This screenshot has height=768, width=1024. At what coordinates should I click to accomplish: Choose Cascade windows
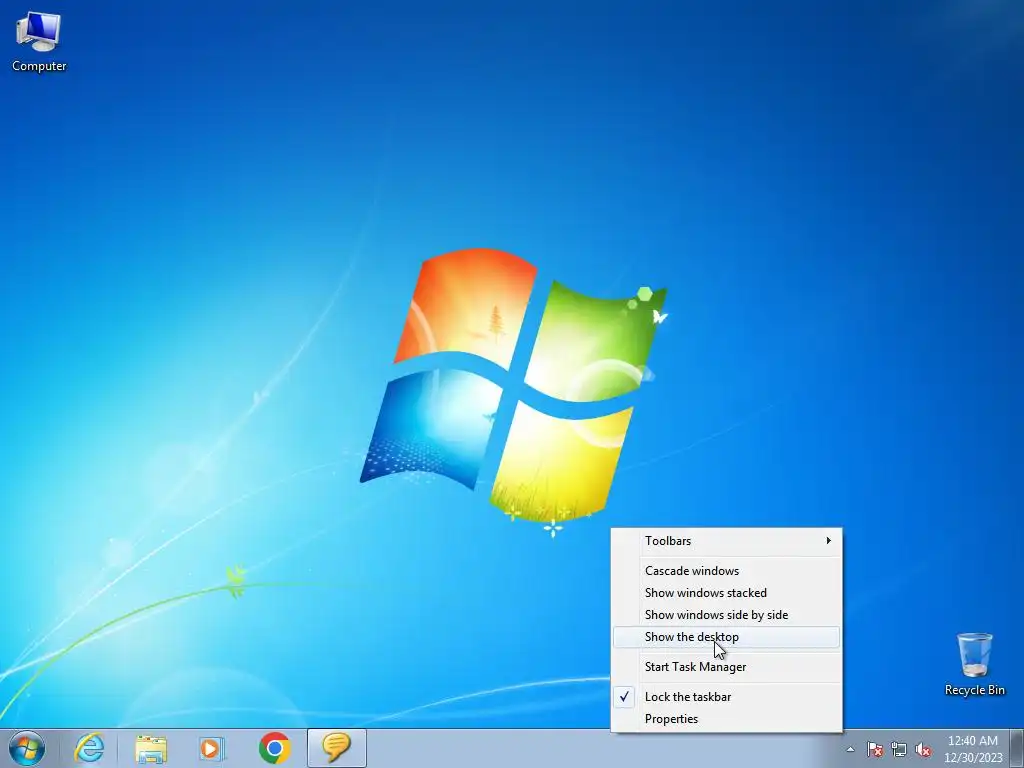pyautogui.click(x=726, y=571)
